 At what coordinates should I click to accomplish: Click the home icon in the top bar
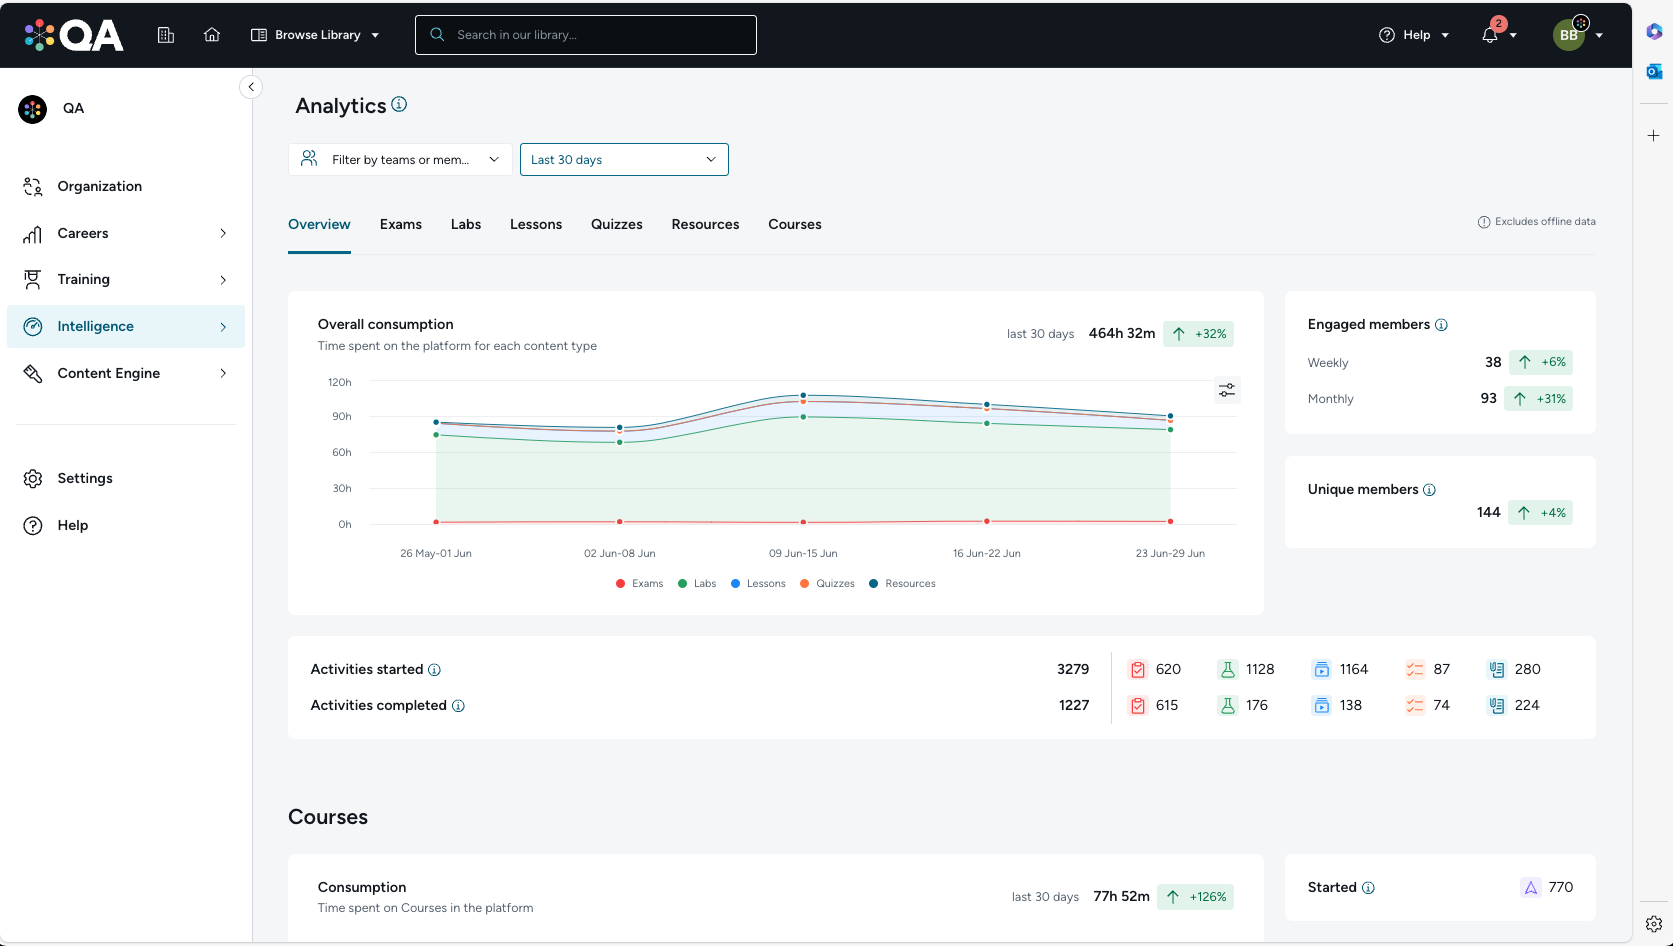point(211,34)
